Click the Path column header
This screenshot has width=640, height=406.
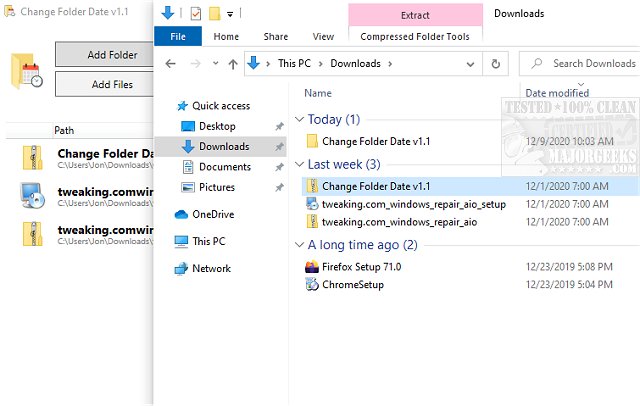(64, 131)
